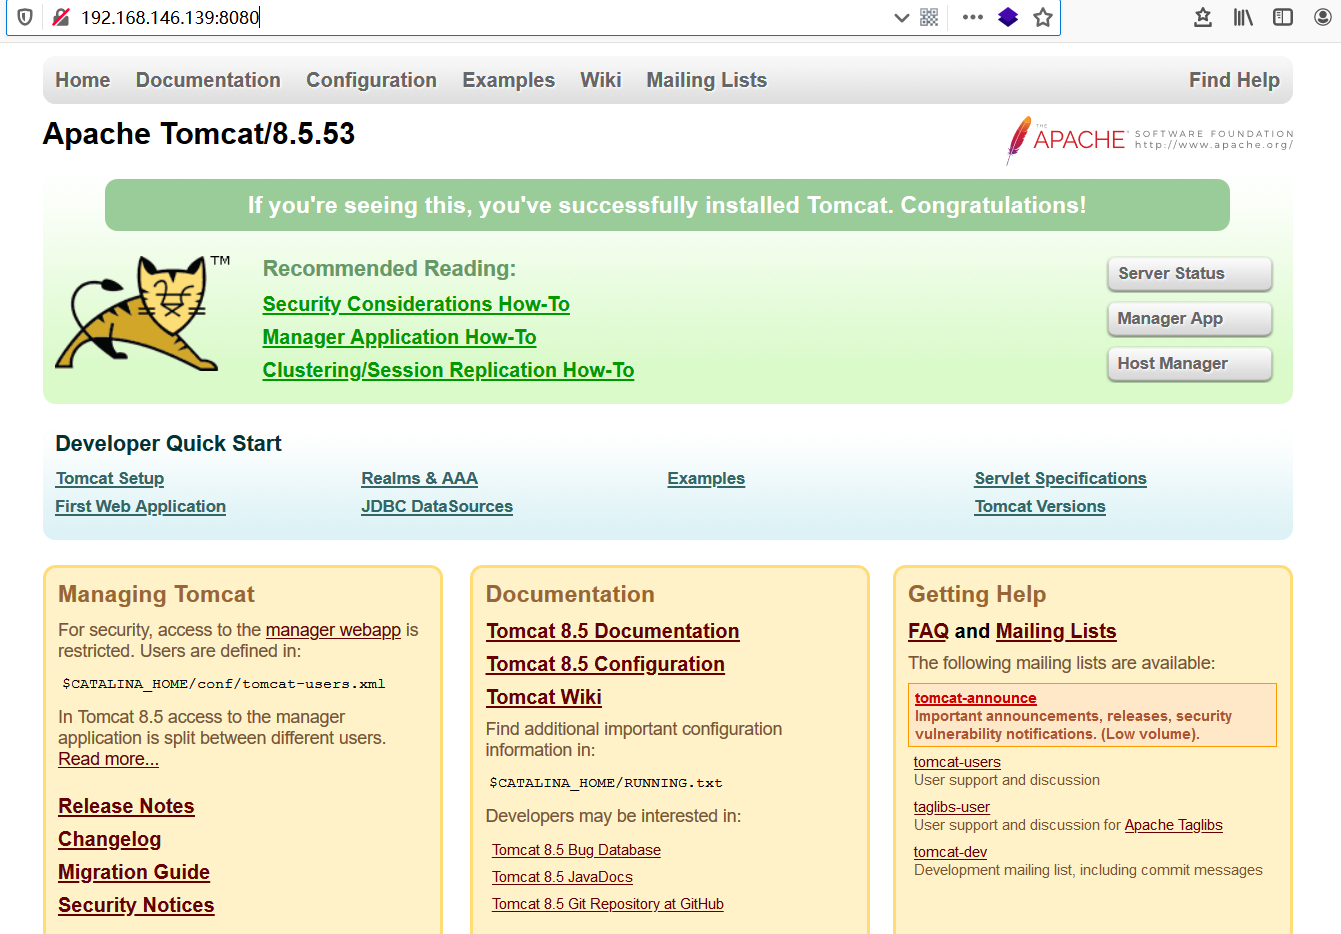Screen dimensions: 1341x934
Task: Open Tomcat 8.5 Git Repository at GitHub
Action: pyautogui.click(x=608, y=904)
